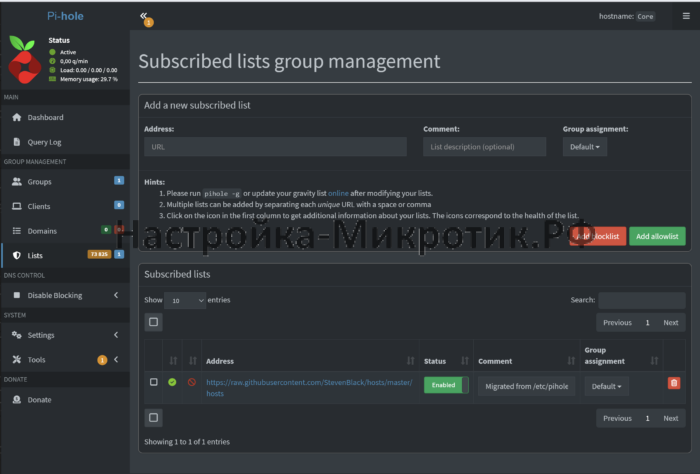Open the entries-per-page dropdown

point(186,300)
